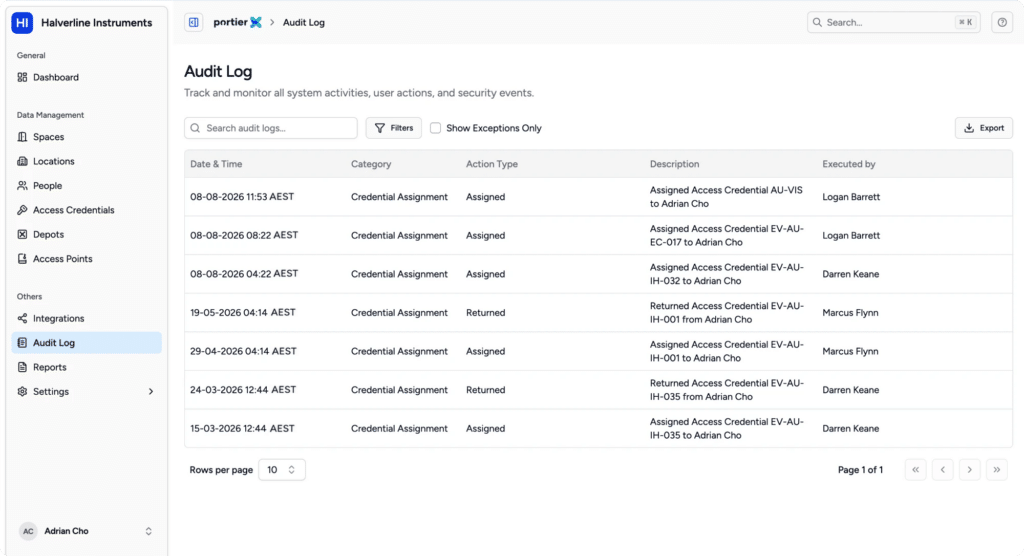The image size is (1024, 556).
Task: Go to next page arrow
Action: [x=970, y=470]
